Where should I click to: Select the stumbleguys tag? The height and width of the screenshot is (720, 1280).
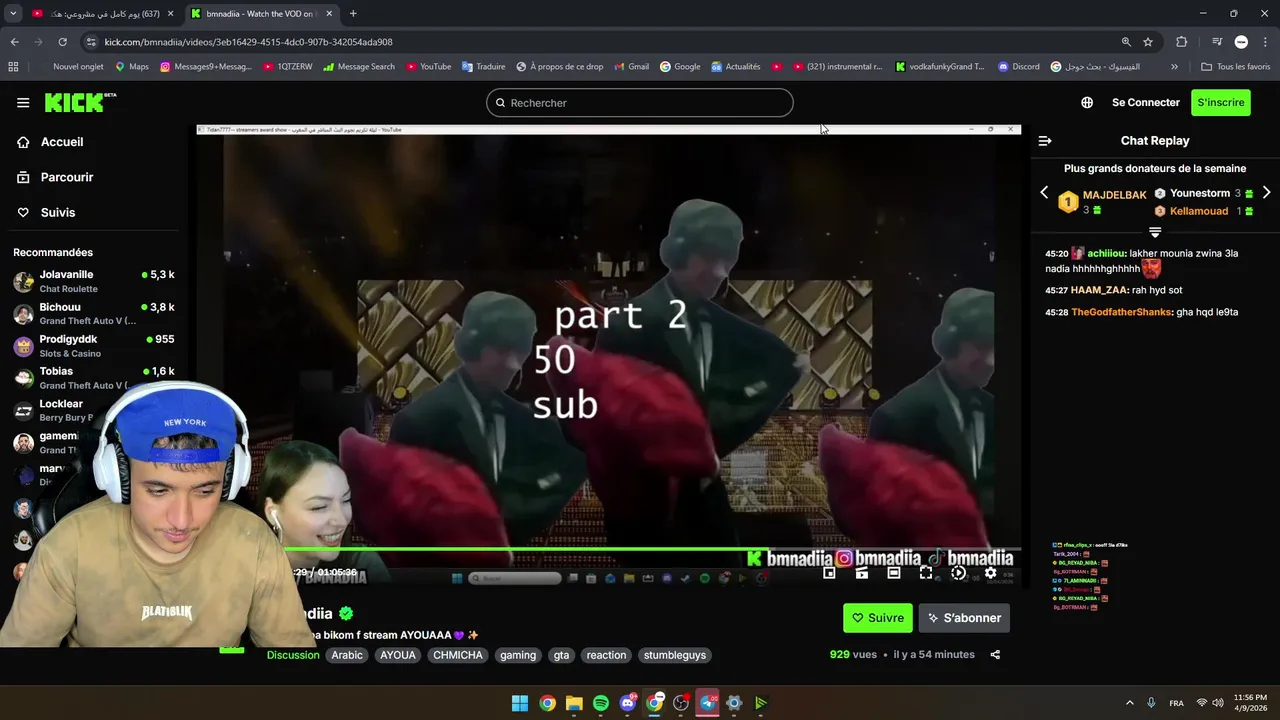tap(675, 655)
